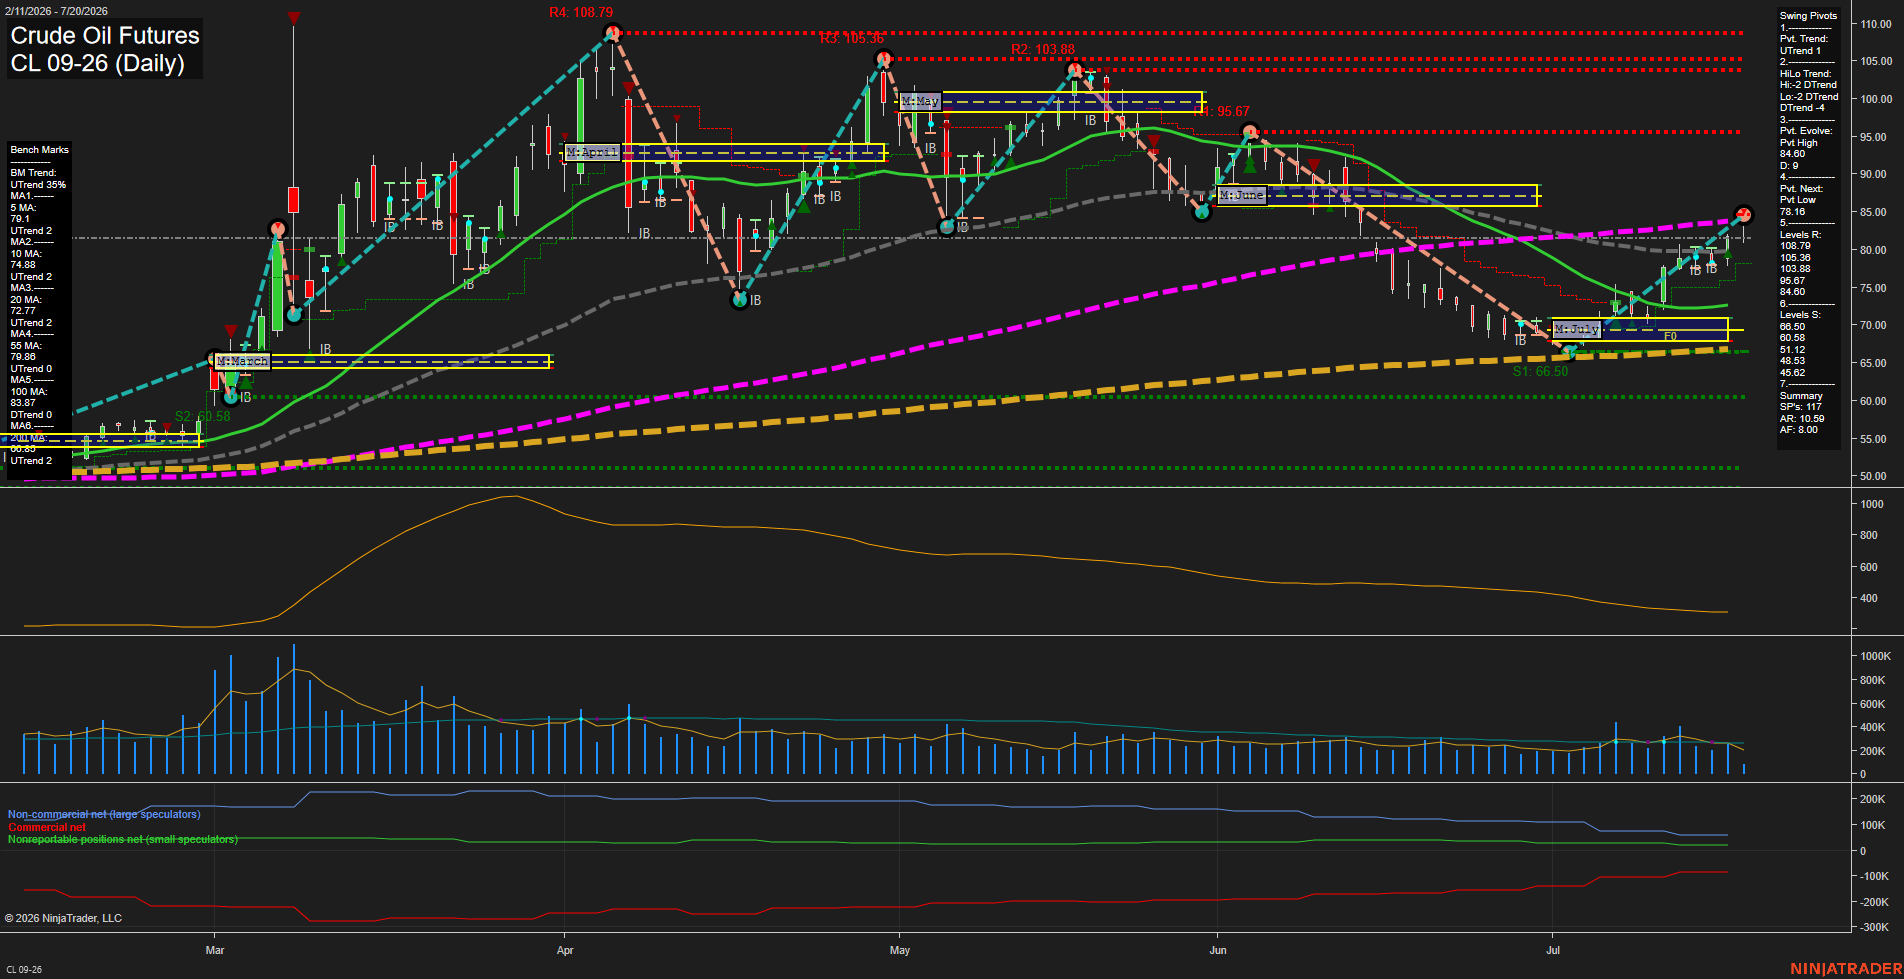Select the M:July monthly range tag
1904x979 pixels.
pos(1576,329)
